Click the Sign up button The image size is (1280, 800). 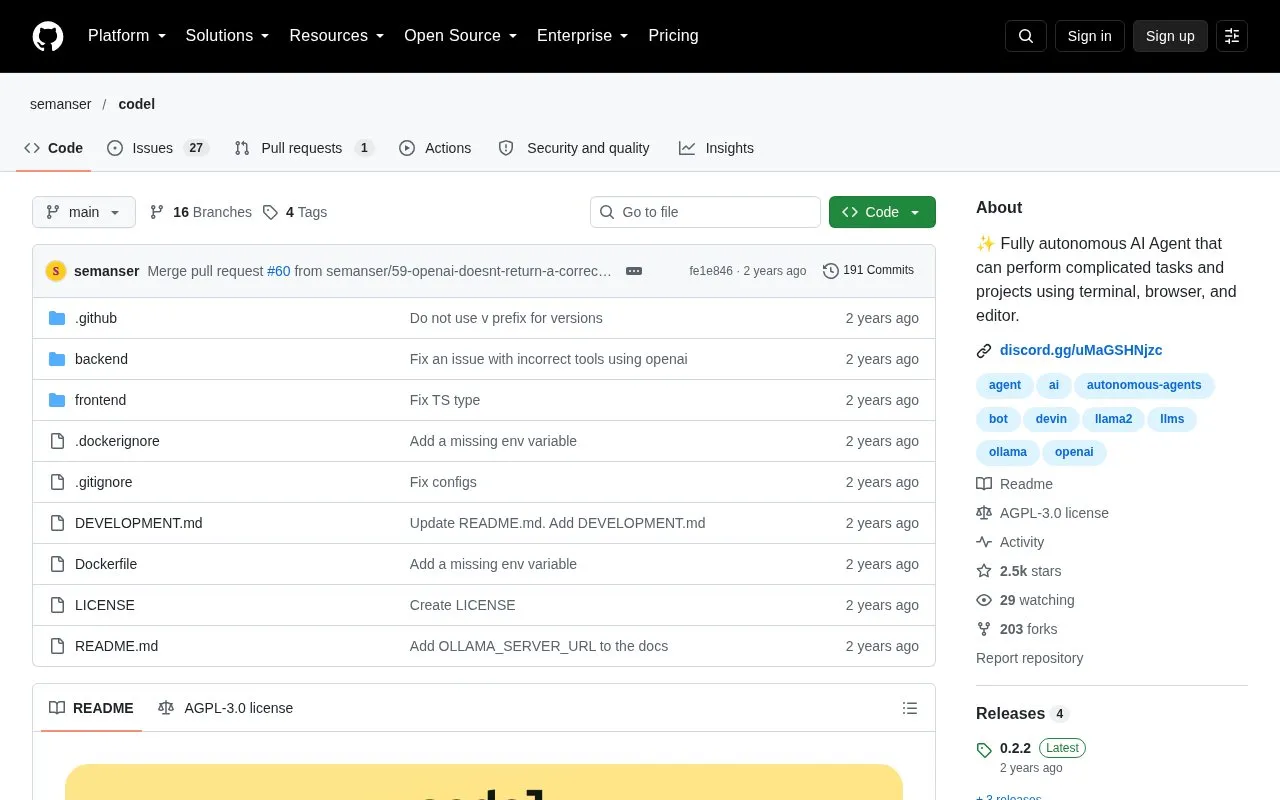pos(1170,36)
